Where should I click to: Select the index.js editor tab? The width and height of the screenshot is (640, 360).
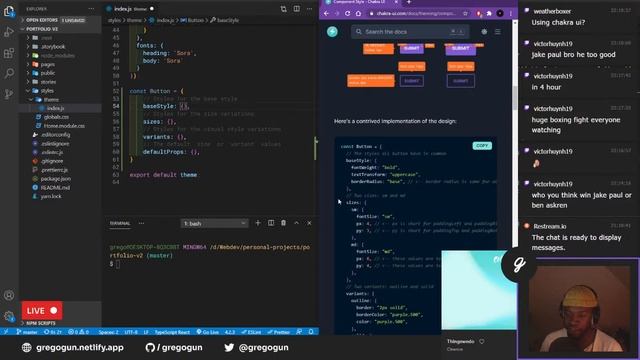click(130, 9)
